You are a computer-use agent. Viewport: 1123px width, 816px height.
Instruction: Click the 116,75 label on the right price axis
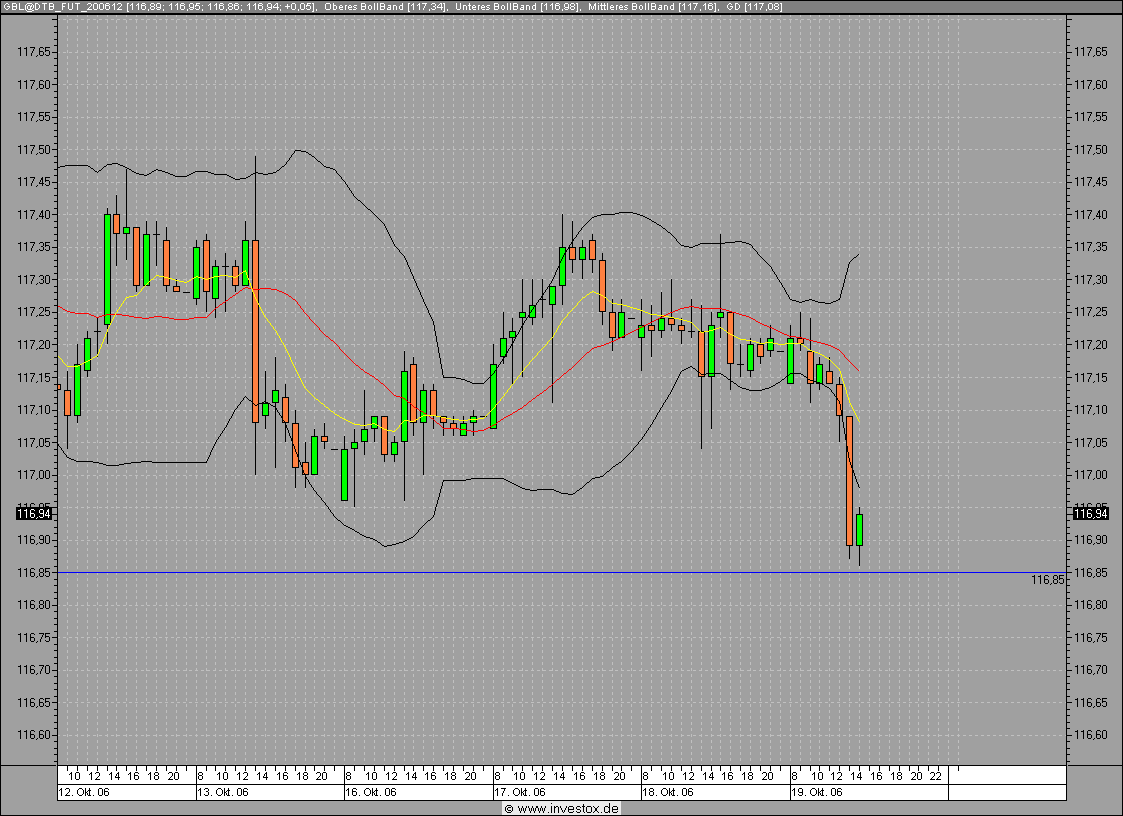1091,638
